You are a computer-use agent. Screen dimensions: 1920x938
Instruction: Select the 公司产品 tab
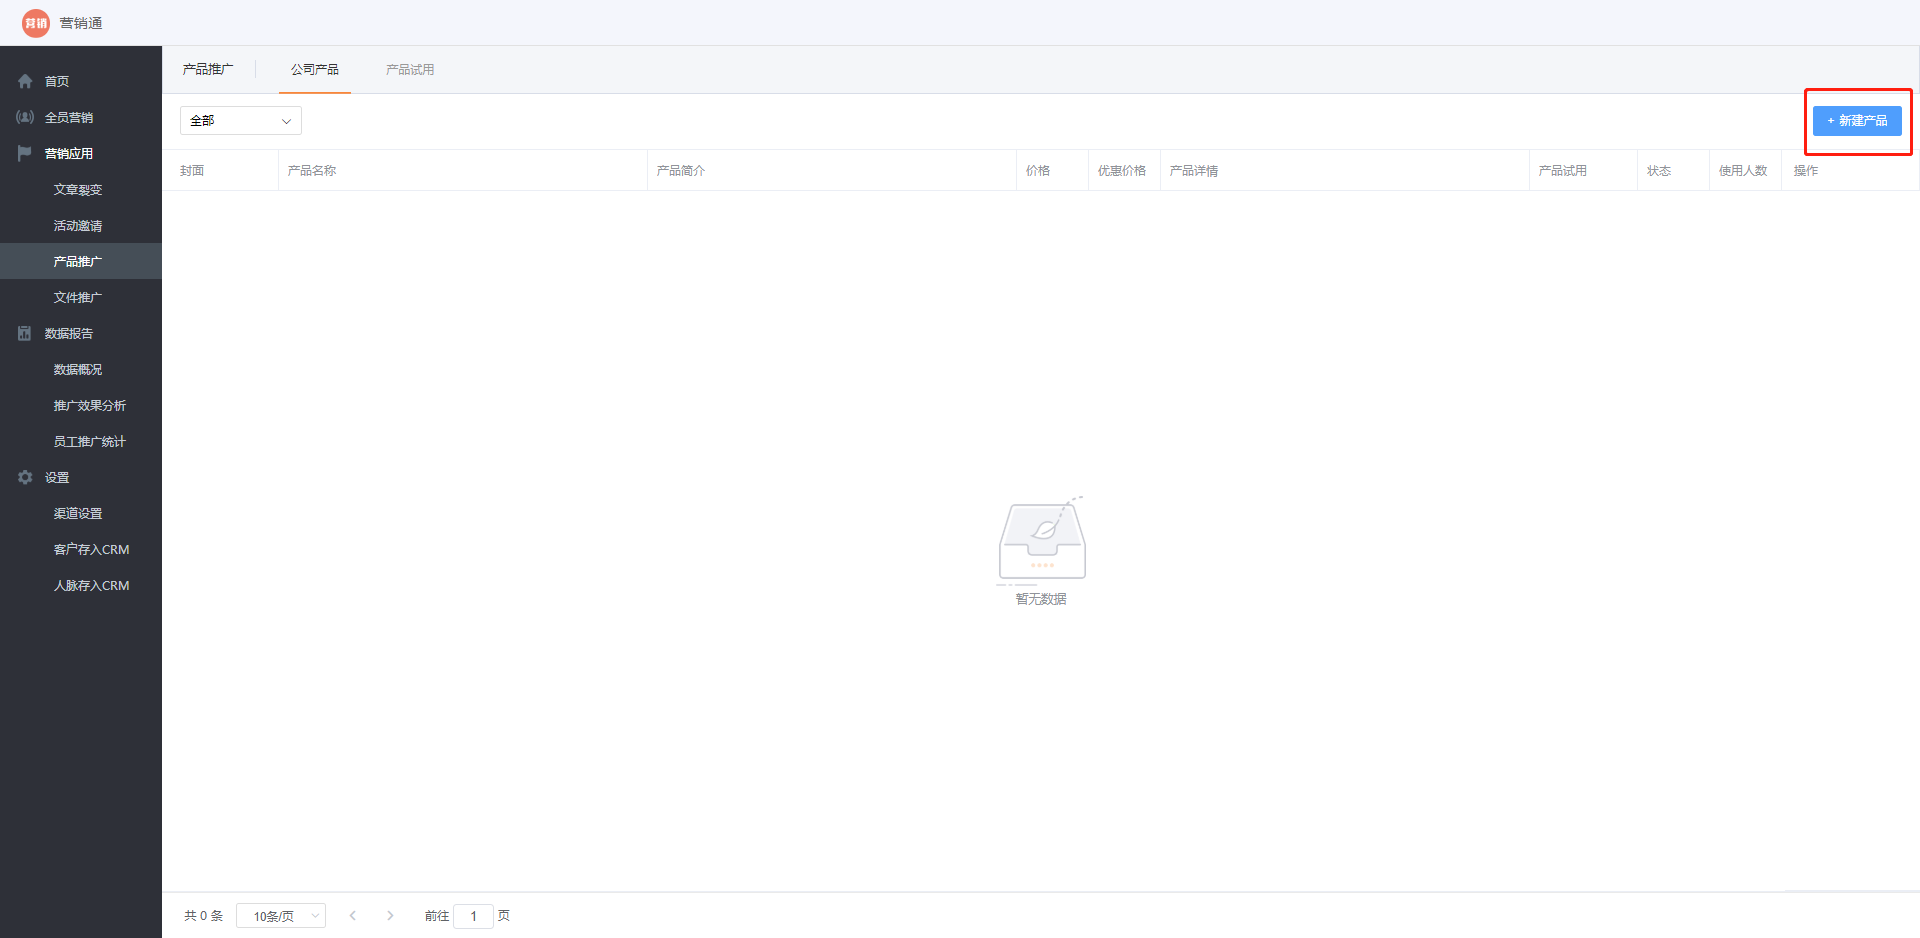pos(315,70)
